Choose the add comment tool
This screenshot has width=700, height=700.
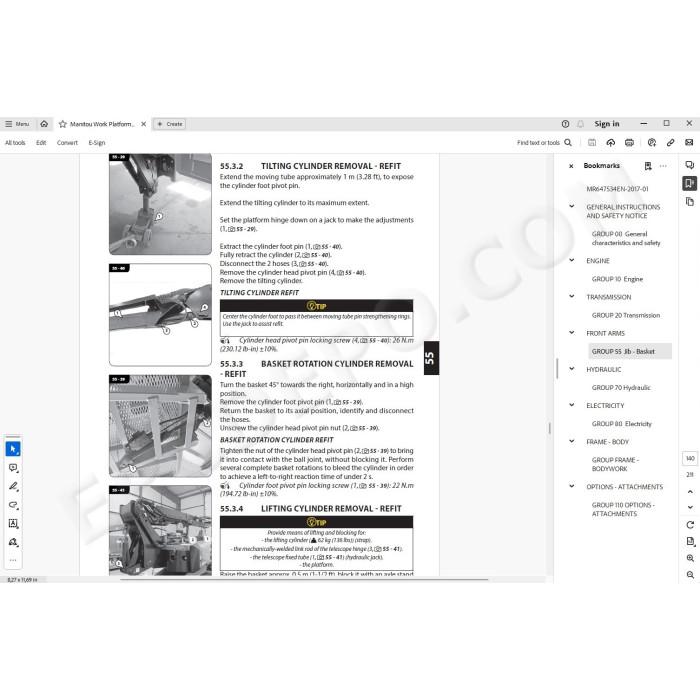pos(13,468)
